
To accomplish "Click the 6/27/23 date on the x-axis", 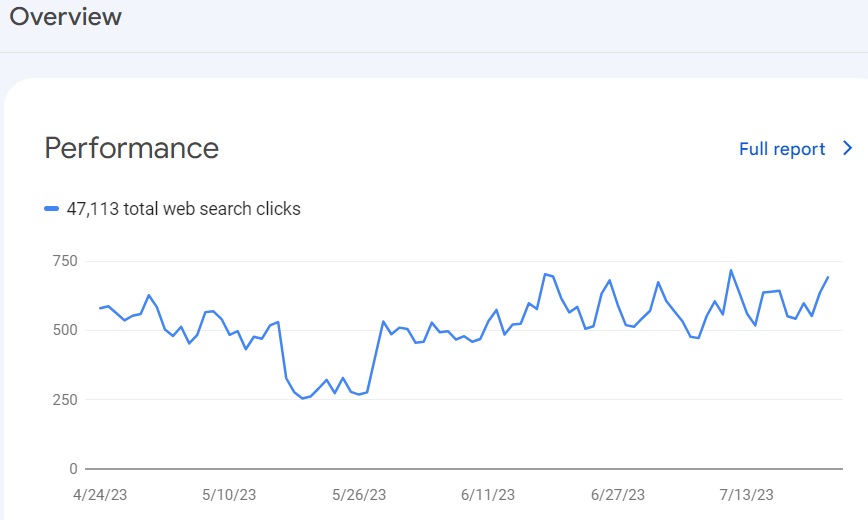I will click(x=618, y=495).
